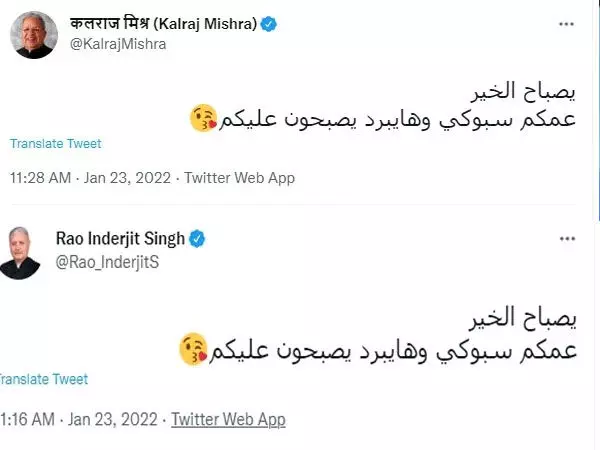Click the verified badge beside Rao Inderjit Singh
The width and height of the screenshot is (600, 450).
click(x=198, y=239)
